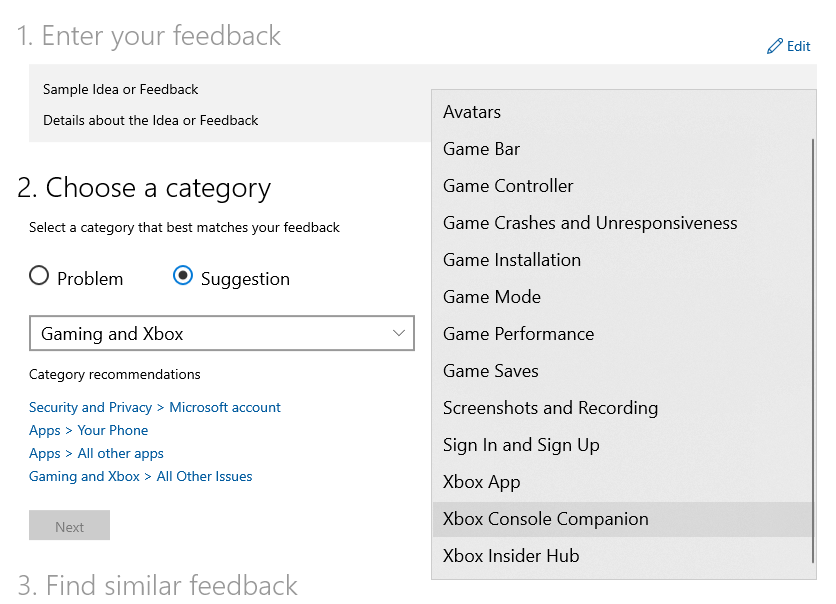Select Game Performance subcategory
The width and height of the screenshot is (836, 604).
tap(622, 334)
